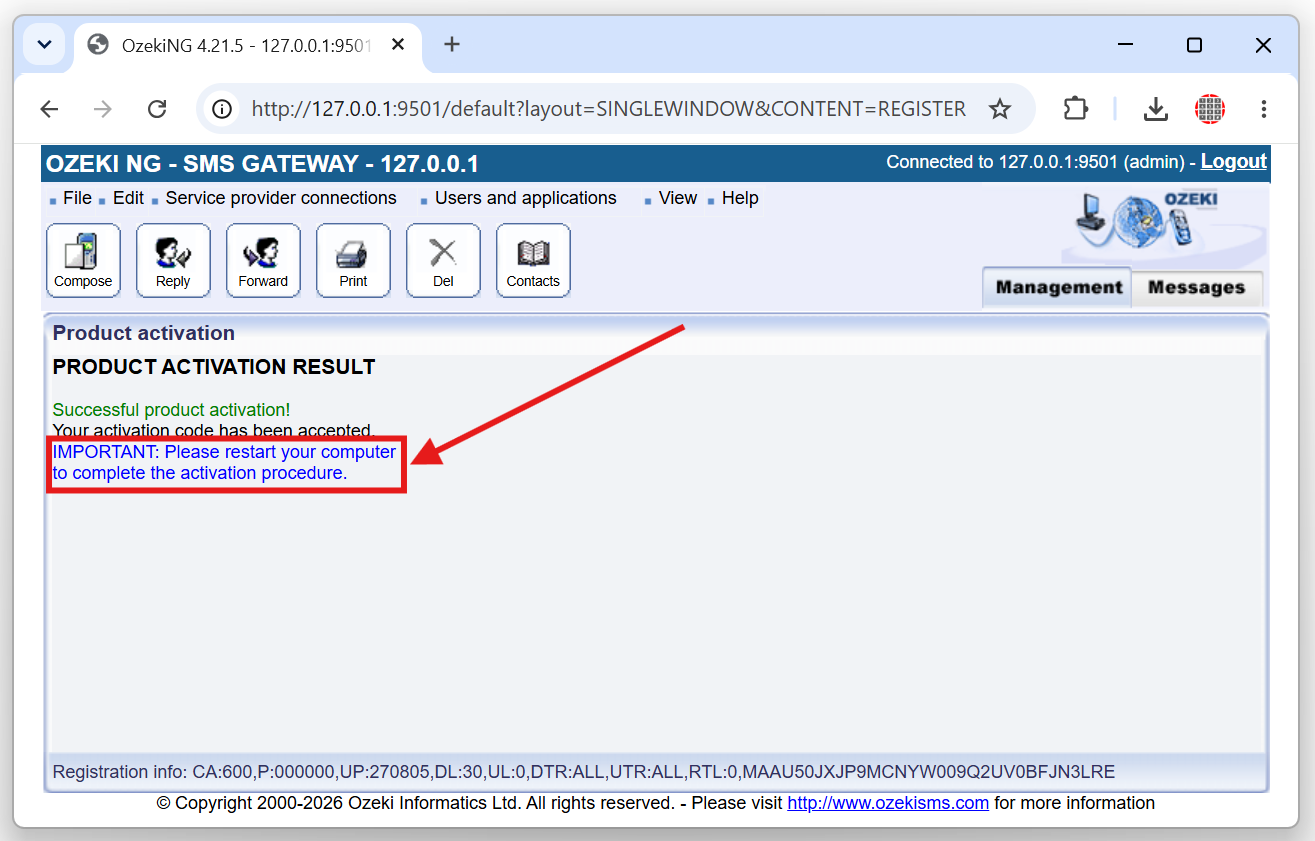Expand the tab search dropdown
The image size is (1315, 841).
click(44, 45)
